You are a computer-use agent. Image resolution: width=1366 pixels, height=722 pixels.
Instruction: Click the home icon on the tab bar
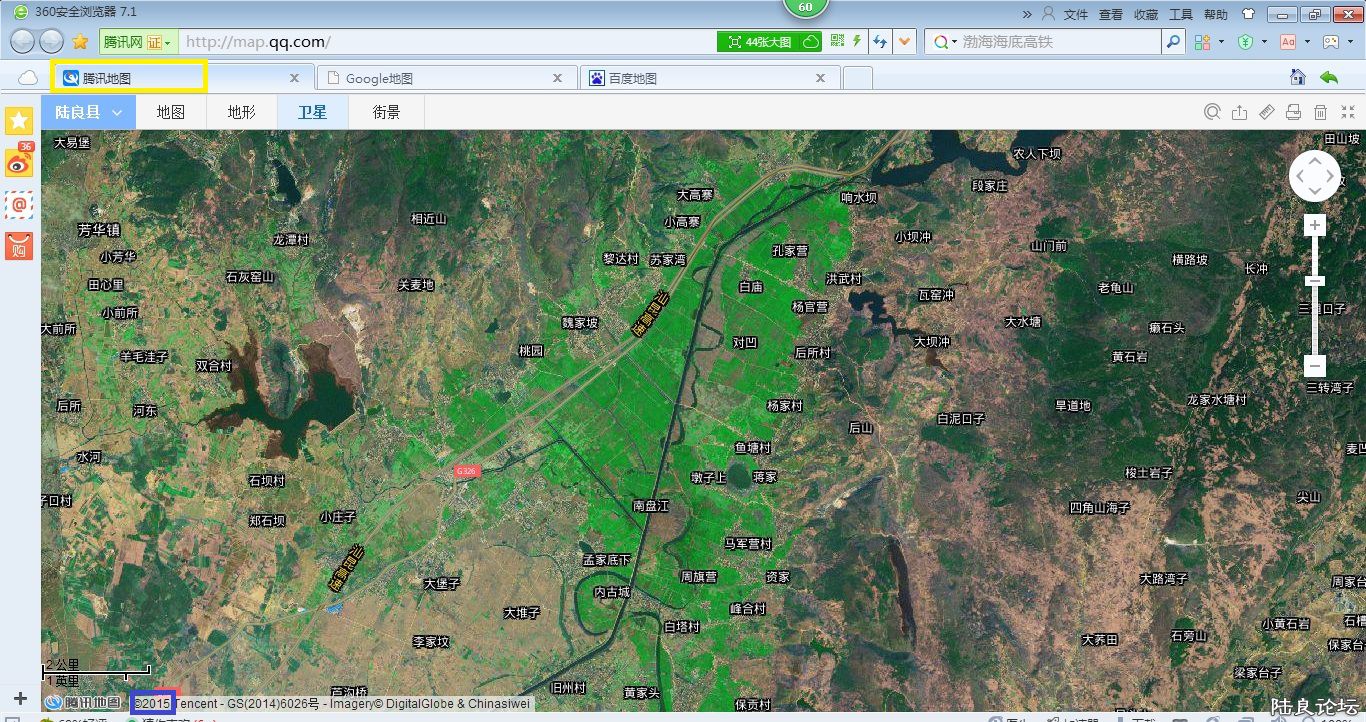point(1297,78)
